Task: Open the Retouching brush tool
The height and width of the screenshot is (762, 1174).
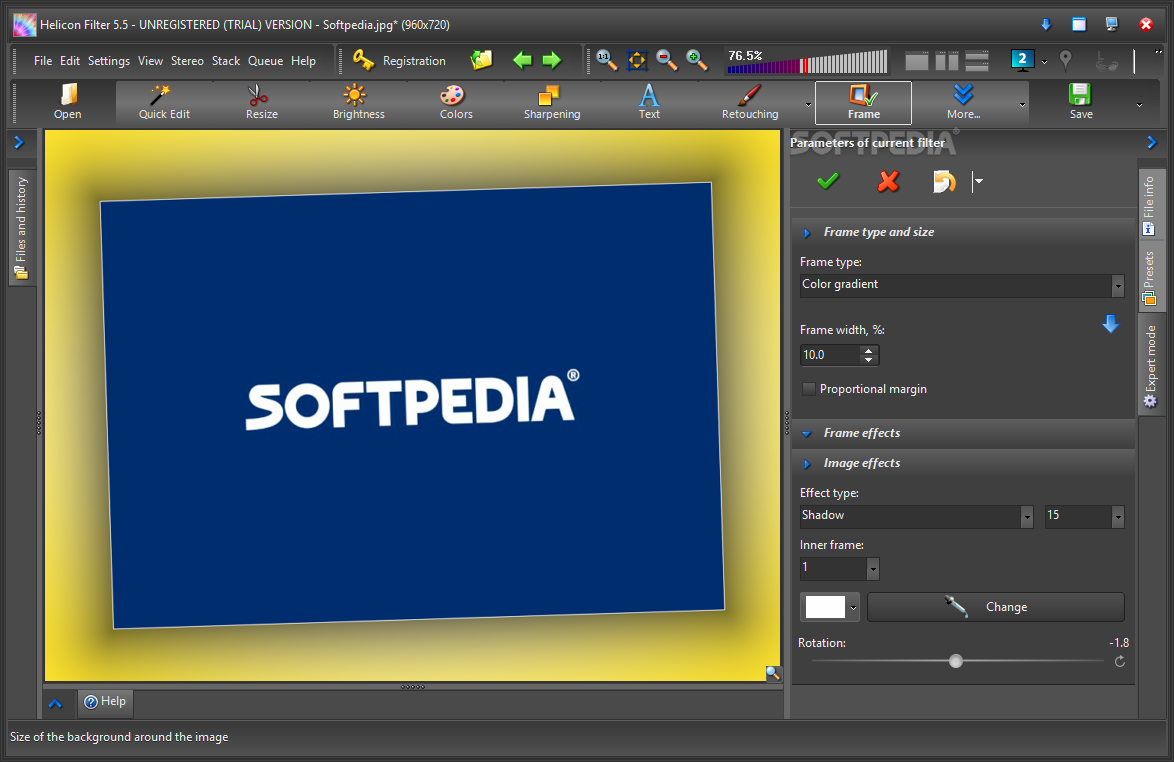Action: click(x=749, y=102)
